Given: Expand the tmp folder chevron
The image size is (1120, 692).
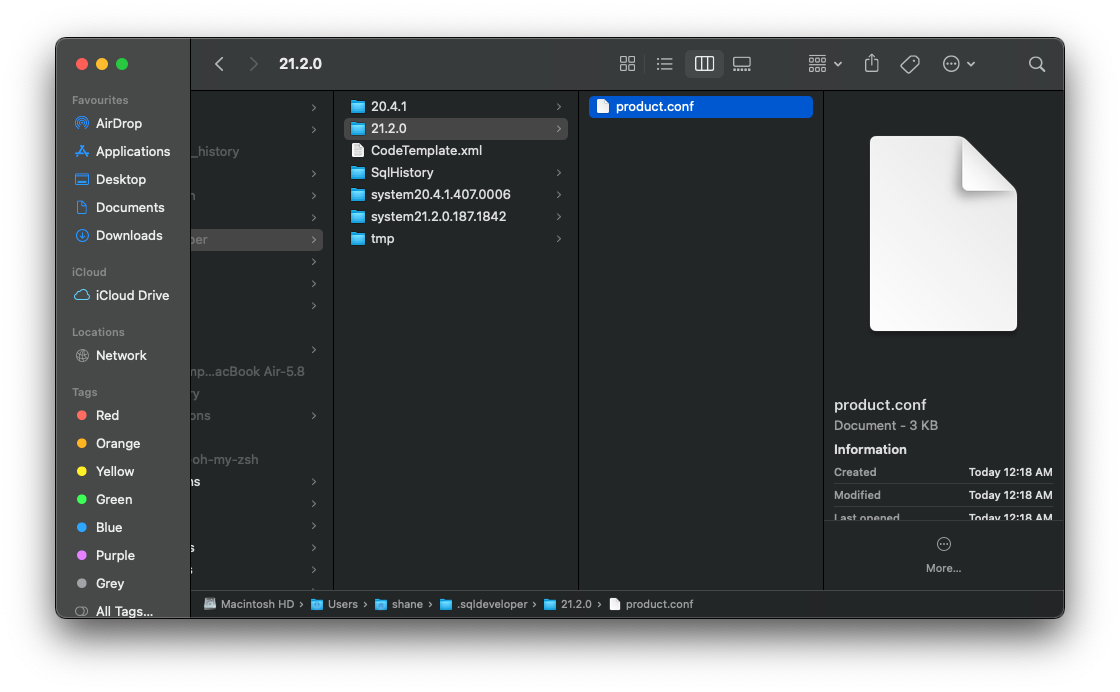Looking at the screenshot, I should point(559,239).
